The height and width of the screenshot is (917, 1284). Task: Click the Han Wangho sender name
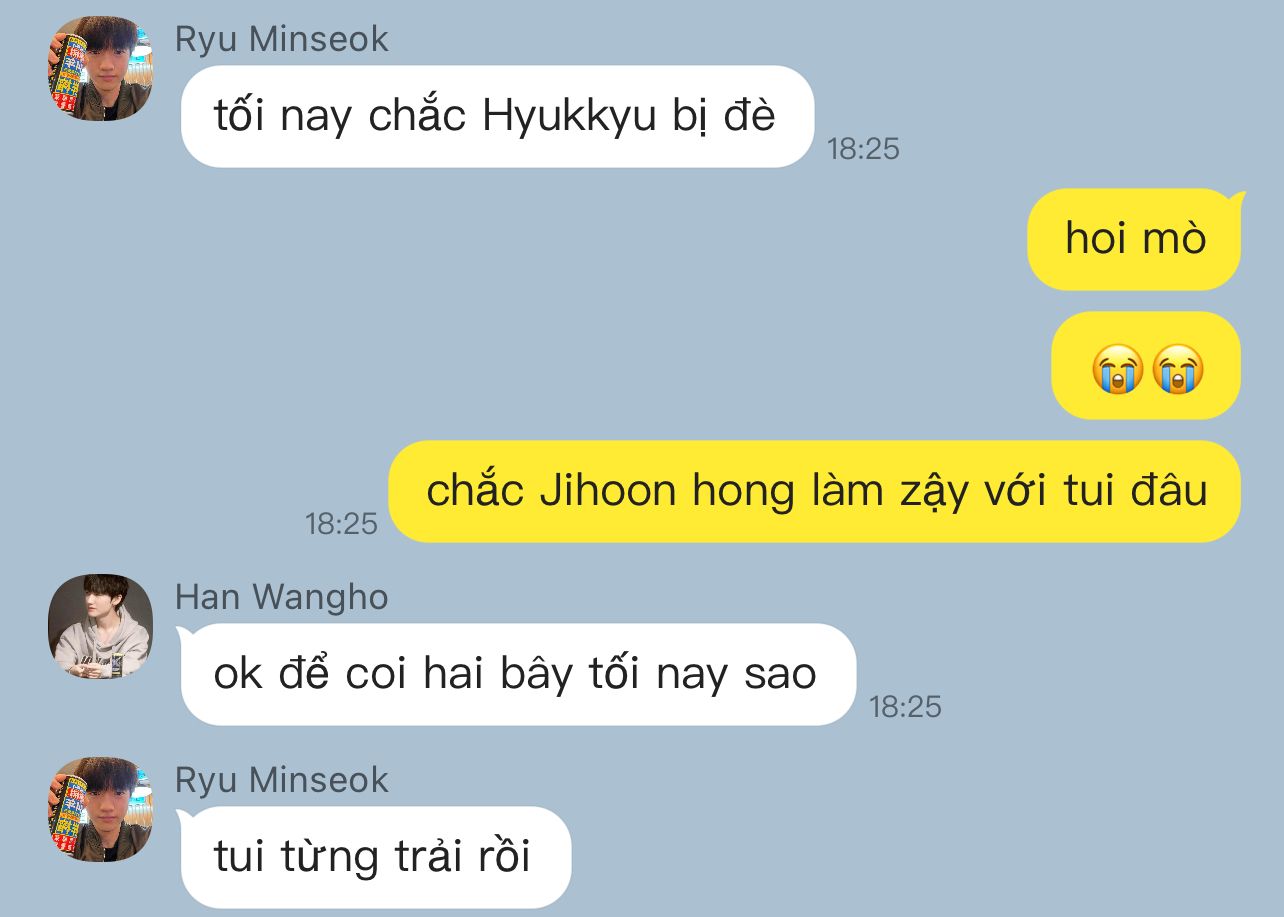click(282, 597)
